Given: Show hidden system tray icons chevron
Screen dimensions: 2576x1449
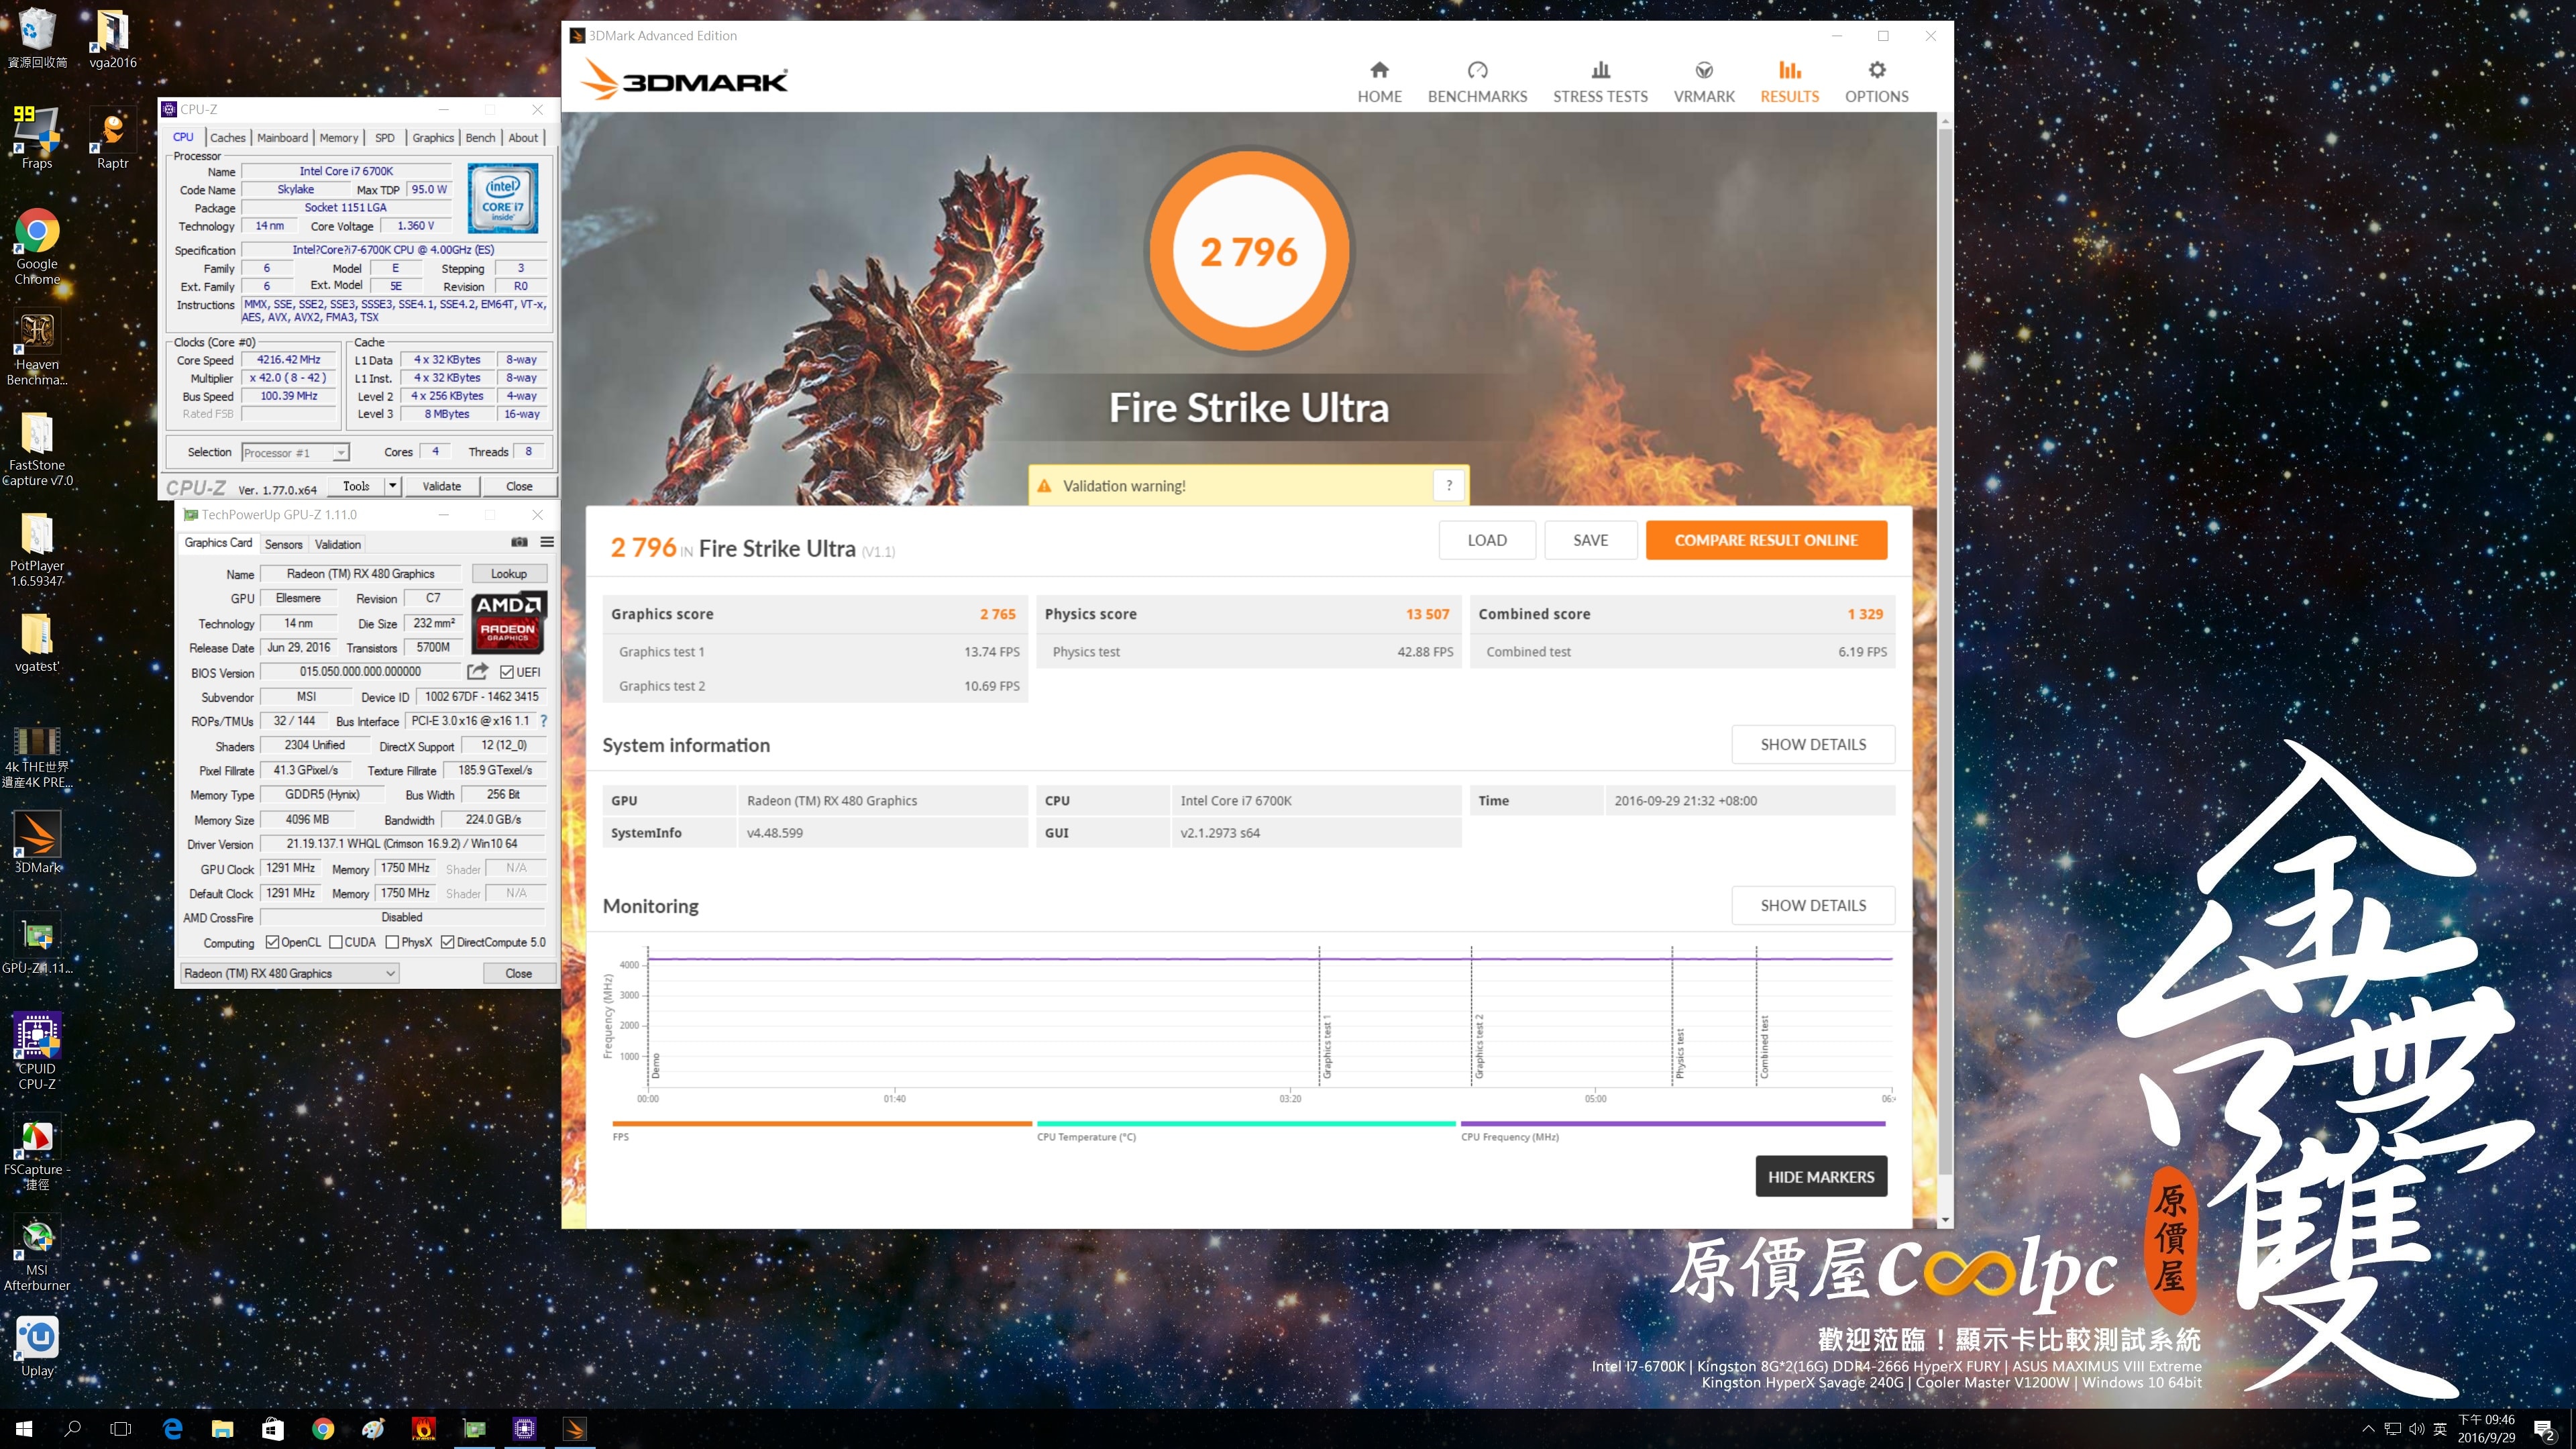Looking at the screenshot, I should tap(2368, 1429).
